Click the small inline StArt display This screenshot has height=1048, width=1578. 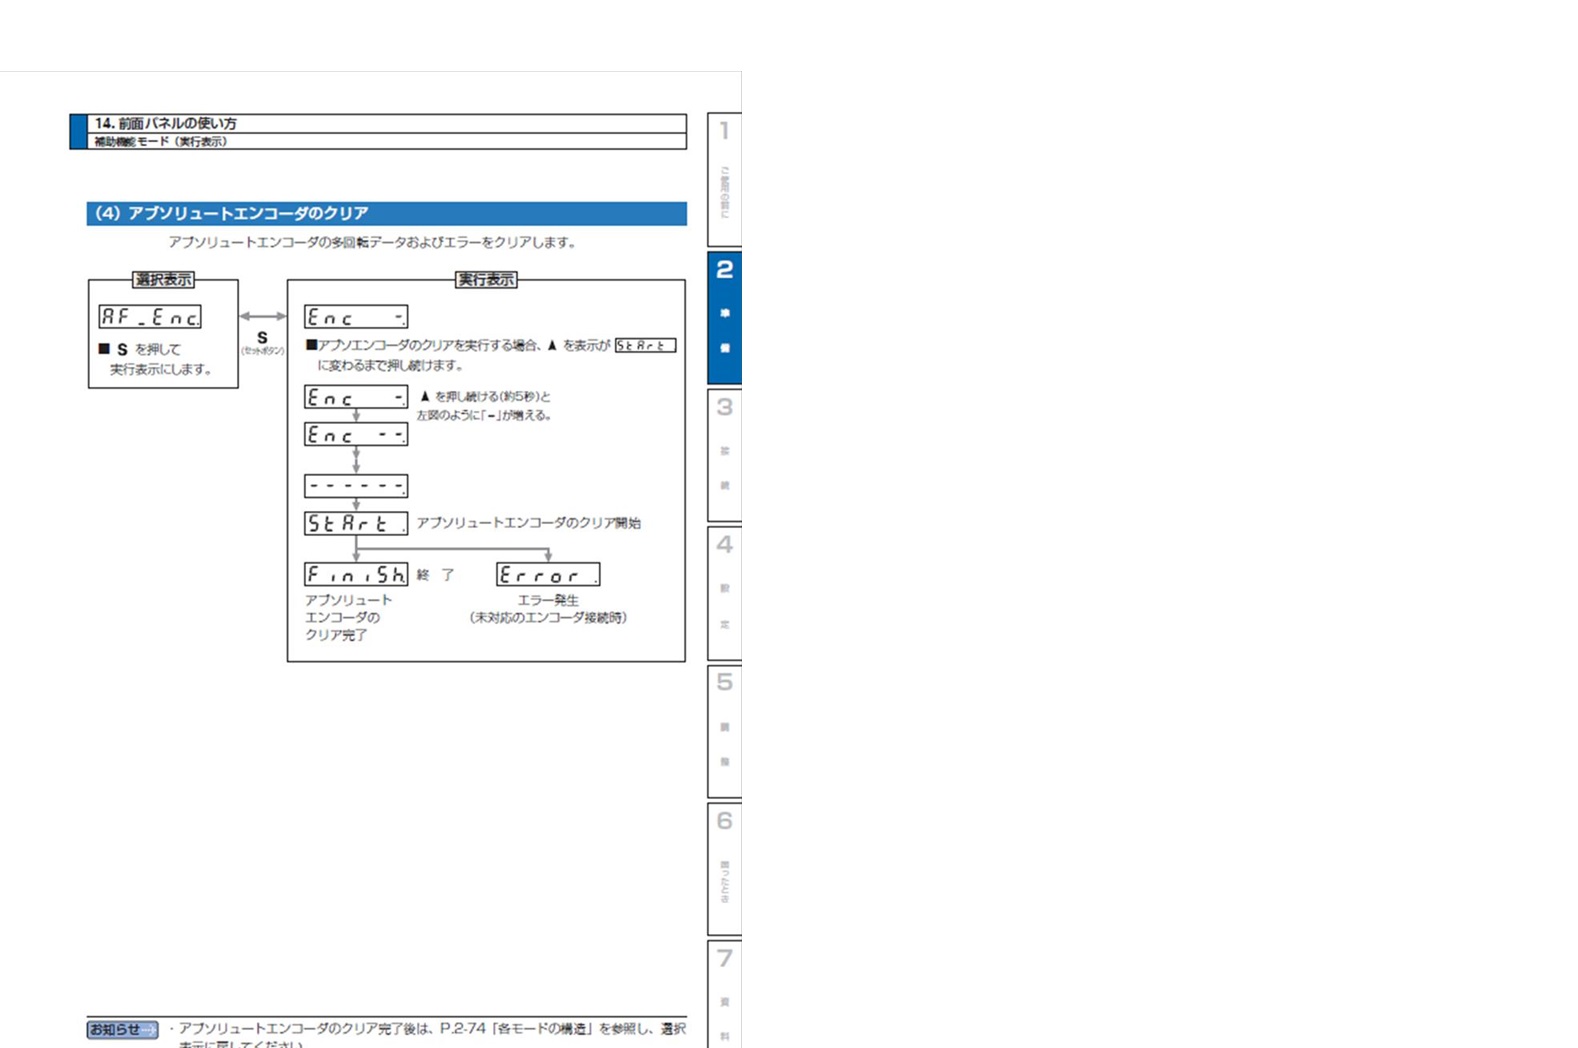click(645, 345)
